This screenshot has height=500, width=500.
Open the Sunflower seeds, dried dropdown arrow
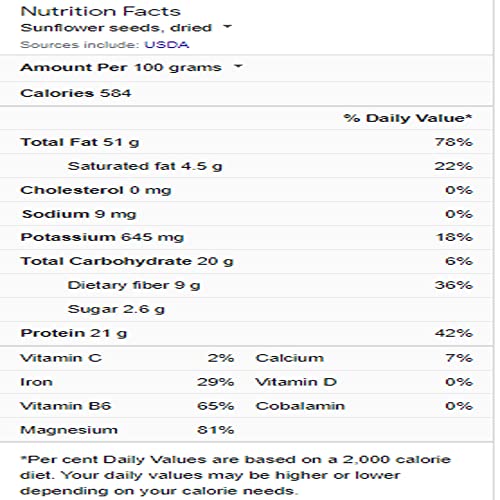(227, 27)
